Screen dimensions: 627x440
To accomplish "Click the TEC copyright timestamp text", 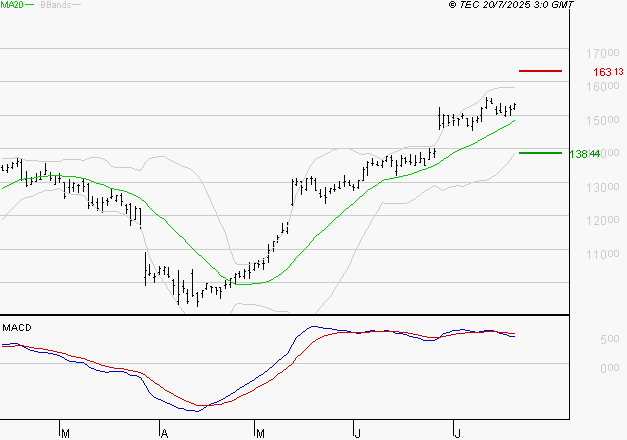I will click(x=511, y=5).
